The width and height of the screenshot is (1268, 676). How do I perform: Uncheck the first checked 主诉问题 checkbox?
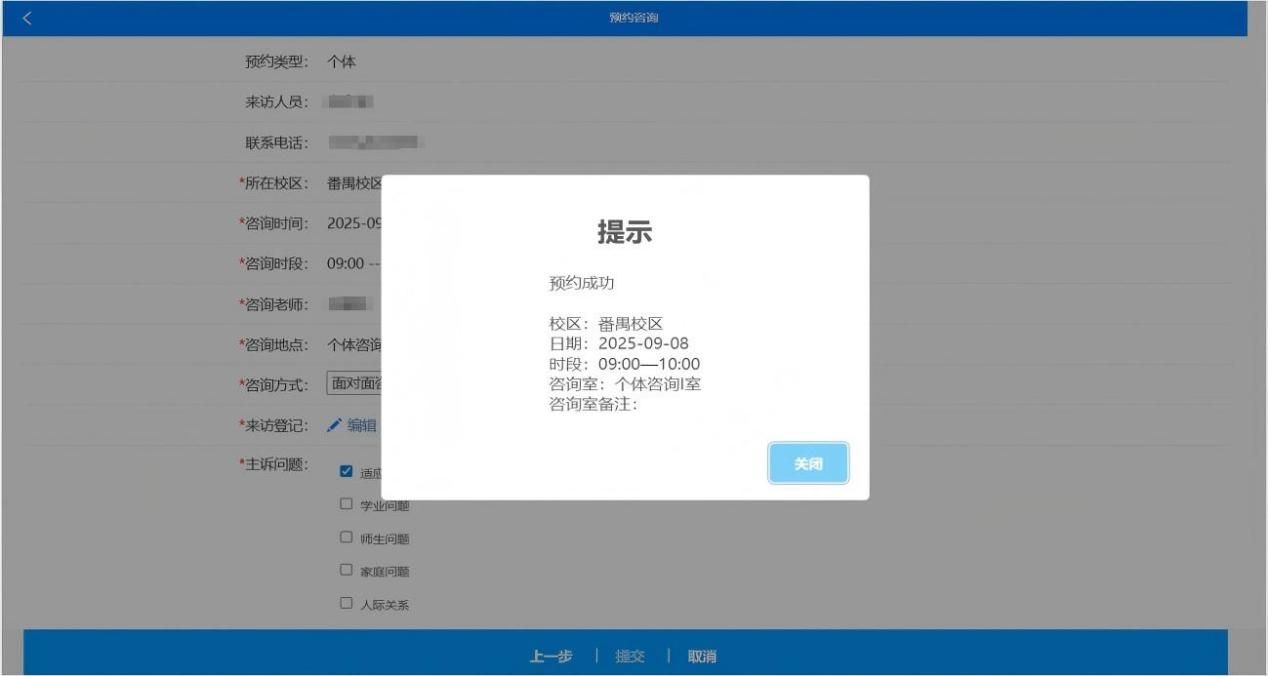click(346, 472)
